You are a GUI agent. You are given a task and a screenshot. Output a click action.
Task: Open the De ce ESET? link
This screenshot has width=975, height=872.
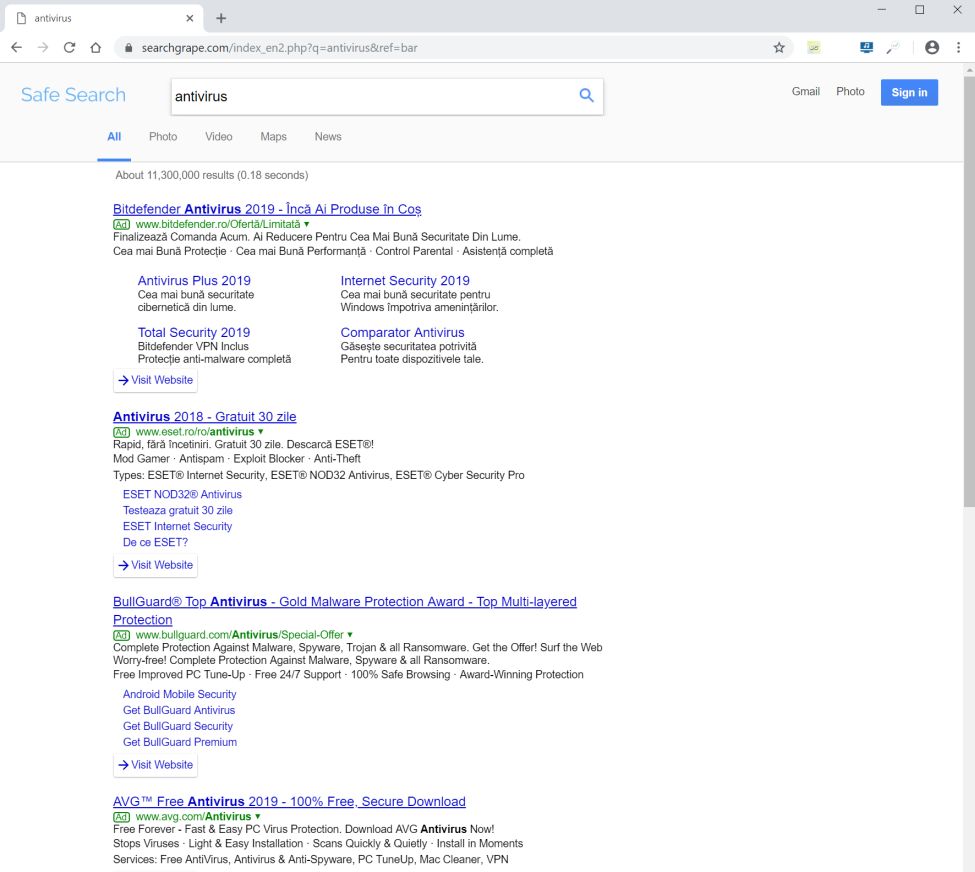click(x=155, y=542)
